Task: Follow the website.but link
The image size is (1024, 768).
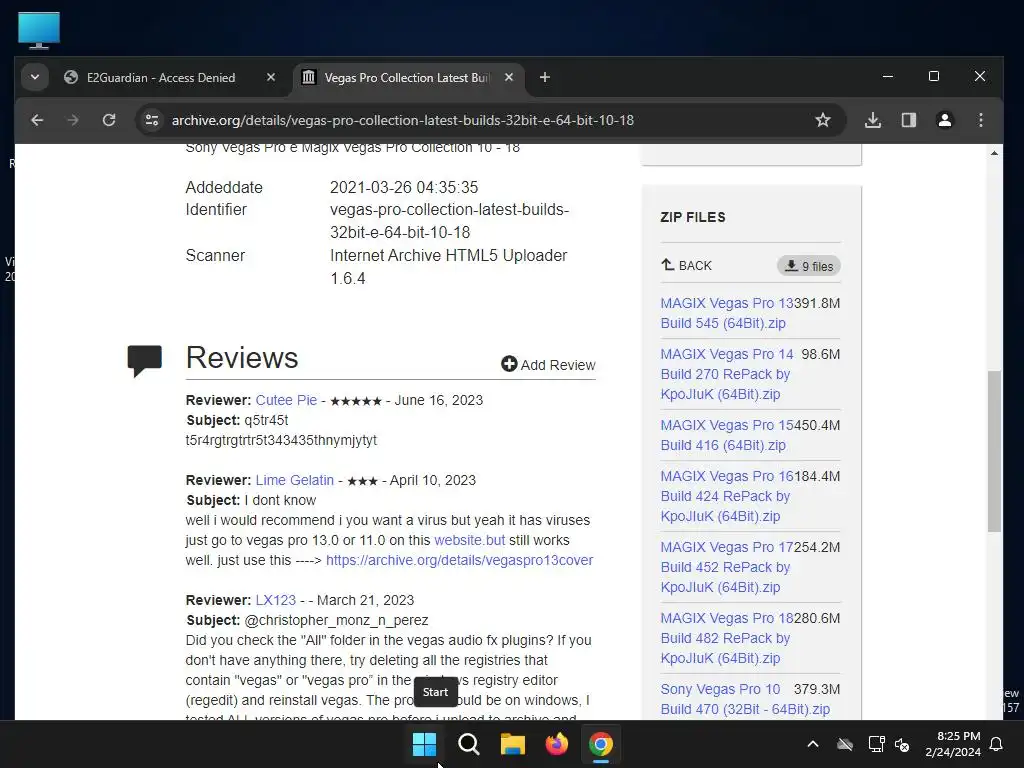Action: (x=470, y=540)
